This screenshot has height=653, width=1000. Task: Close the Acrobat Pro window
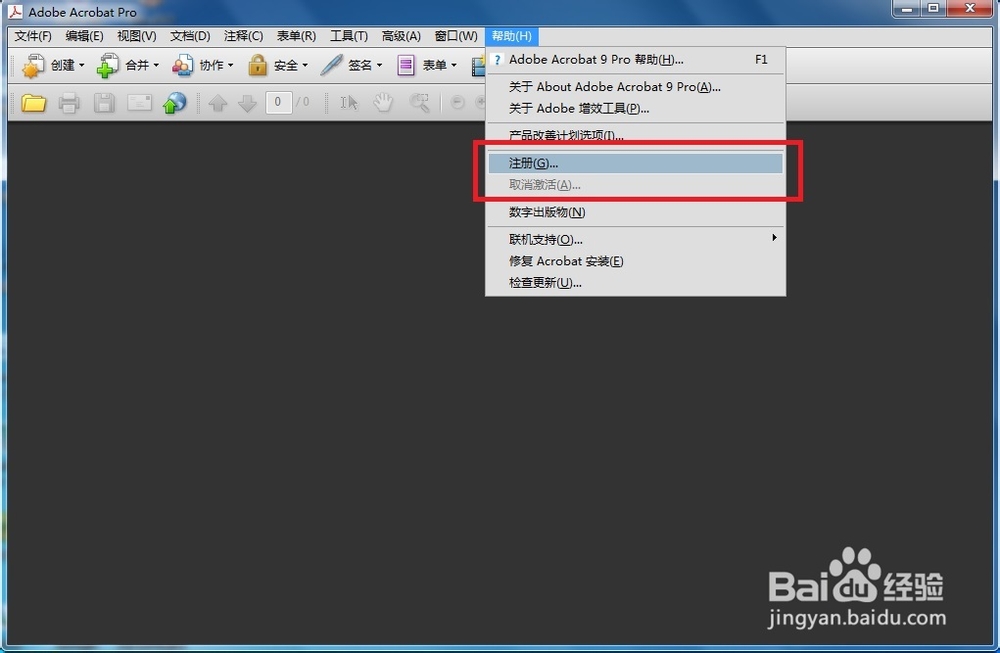(970, 8)
